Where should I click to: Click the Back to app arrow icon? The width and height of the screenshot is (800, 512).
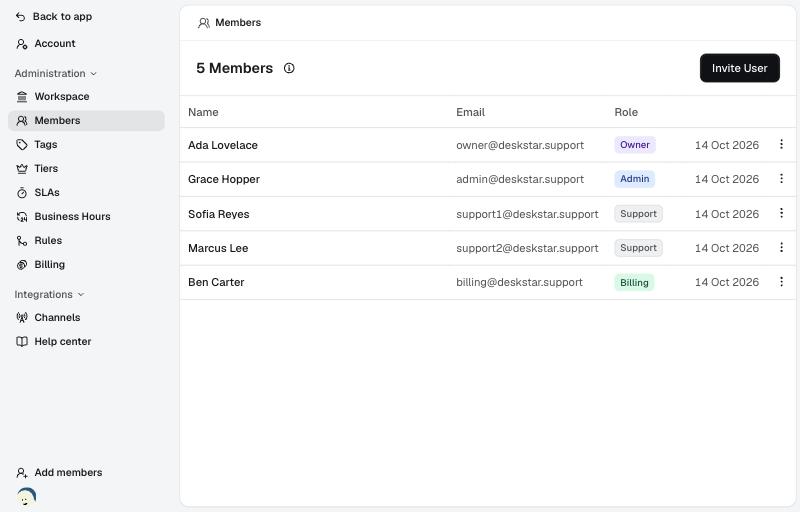click(x=20, y=17)
